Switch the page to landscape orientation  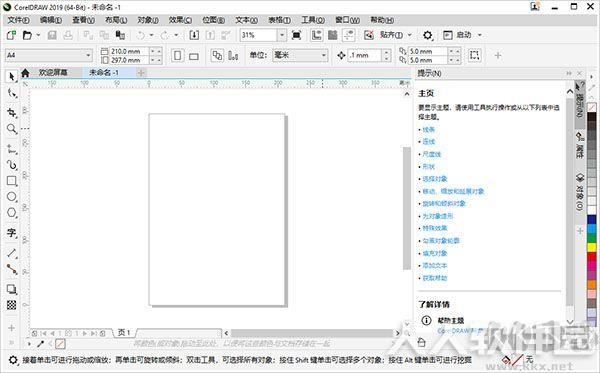pyautogui.click(x=194, y=55)
